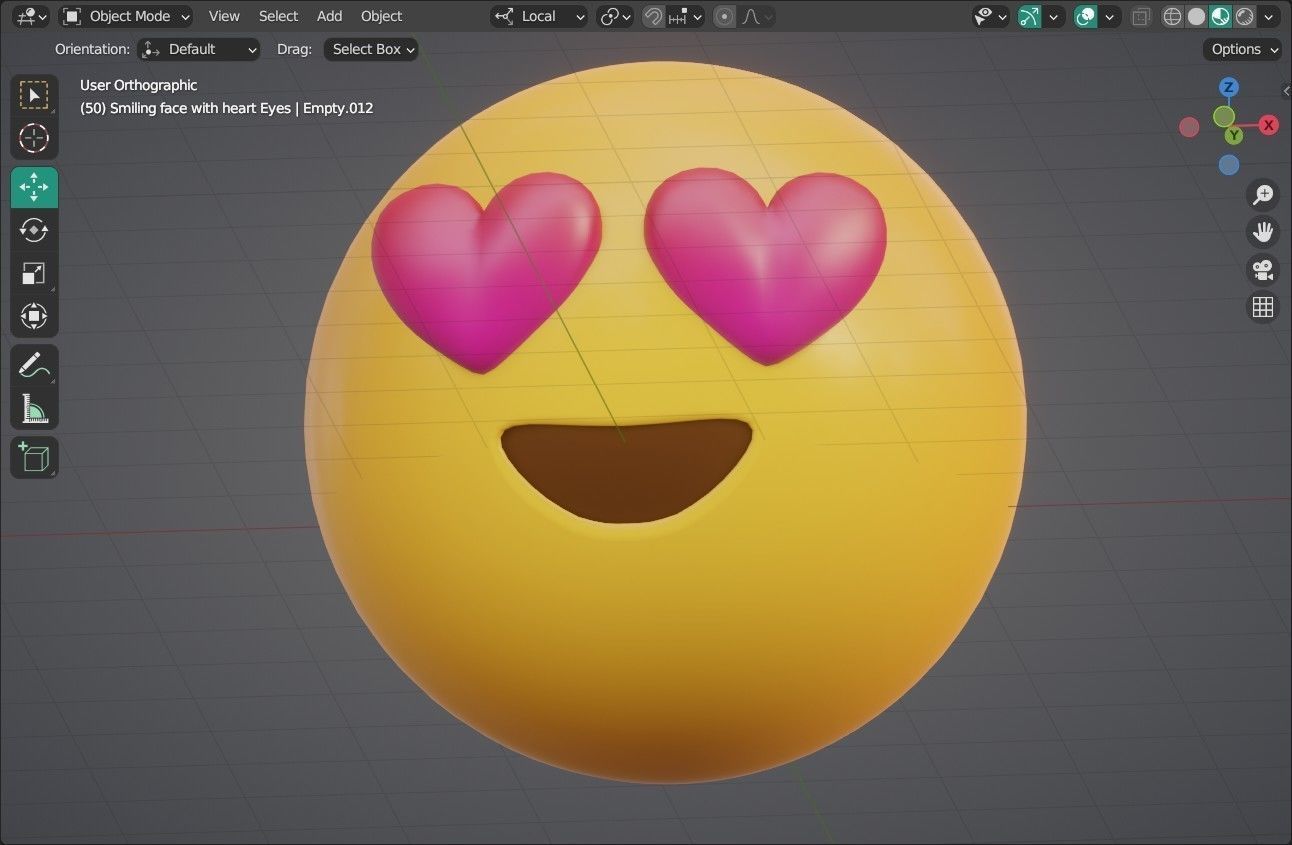Select the Annotate pencil tool

pyautogui.click(x=34, y=365)
